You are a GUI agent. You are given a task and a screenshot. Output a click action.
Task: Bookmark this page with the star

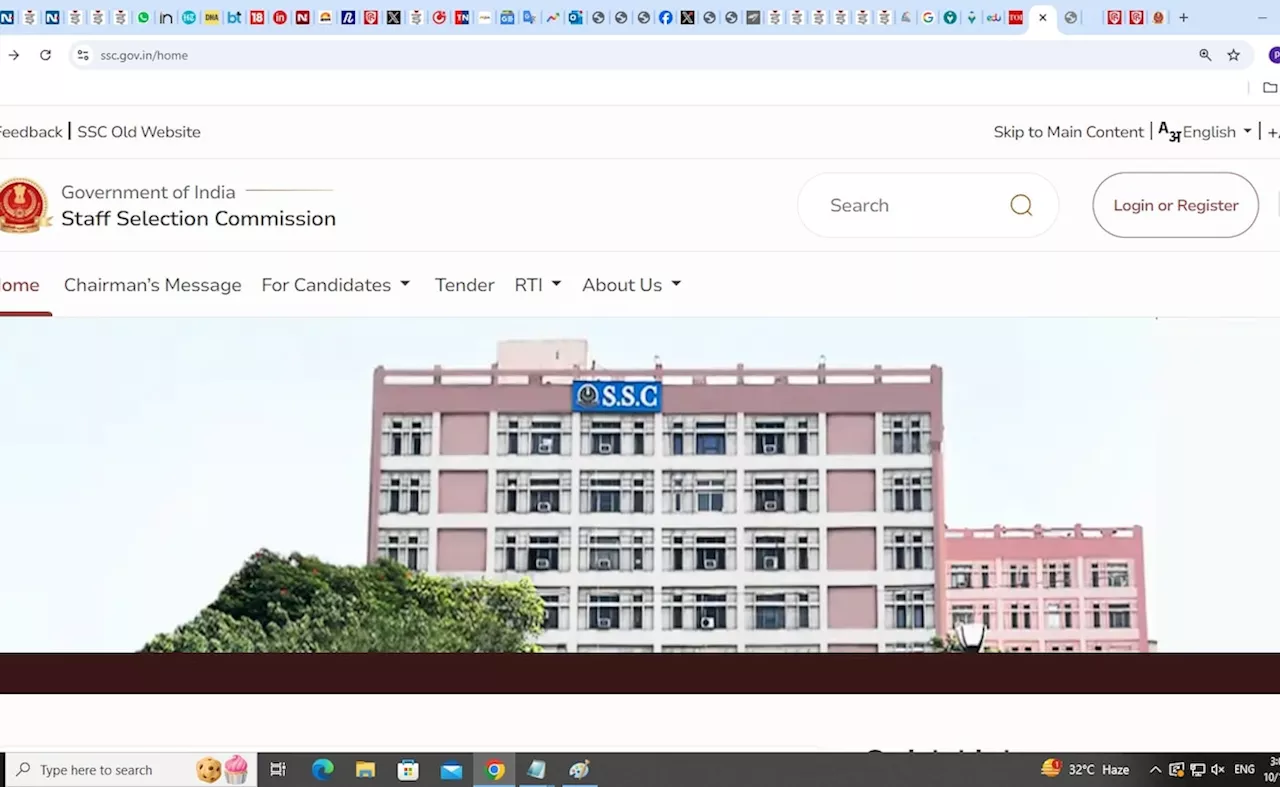pyautogui.click(x=1233, y=55)
